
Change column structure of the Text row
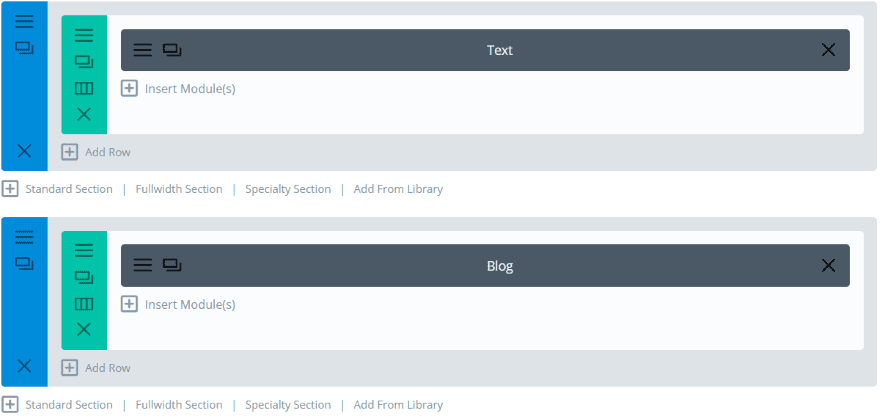pyautogui.click(x=84, y=88)
